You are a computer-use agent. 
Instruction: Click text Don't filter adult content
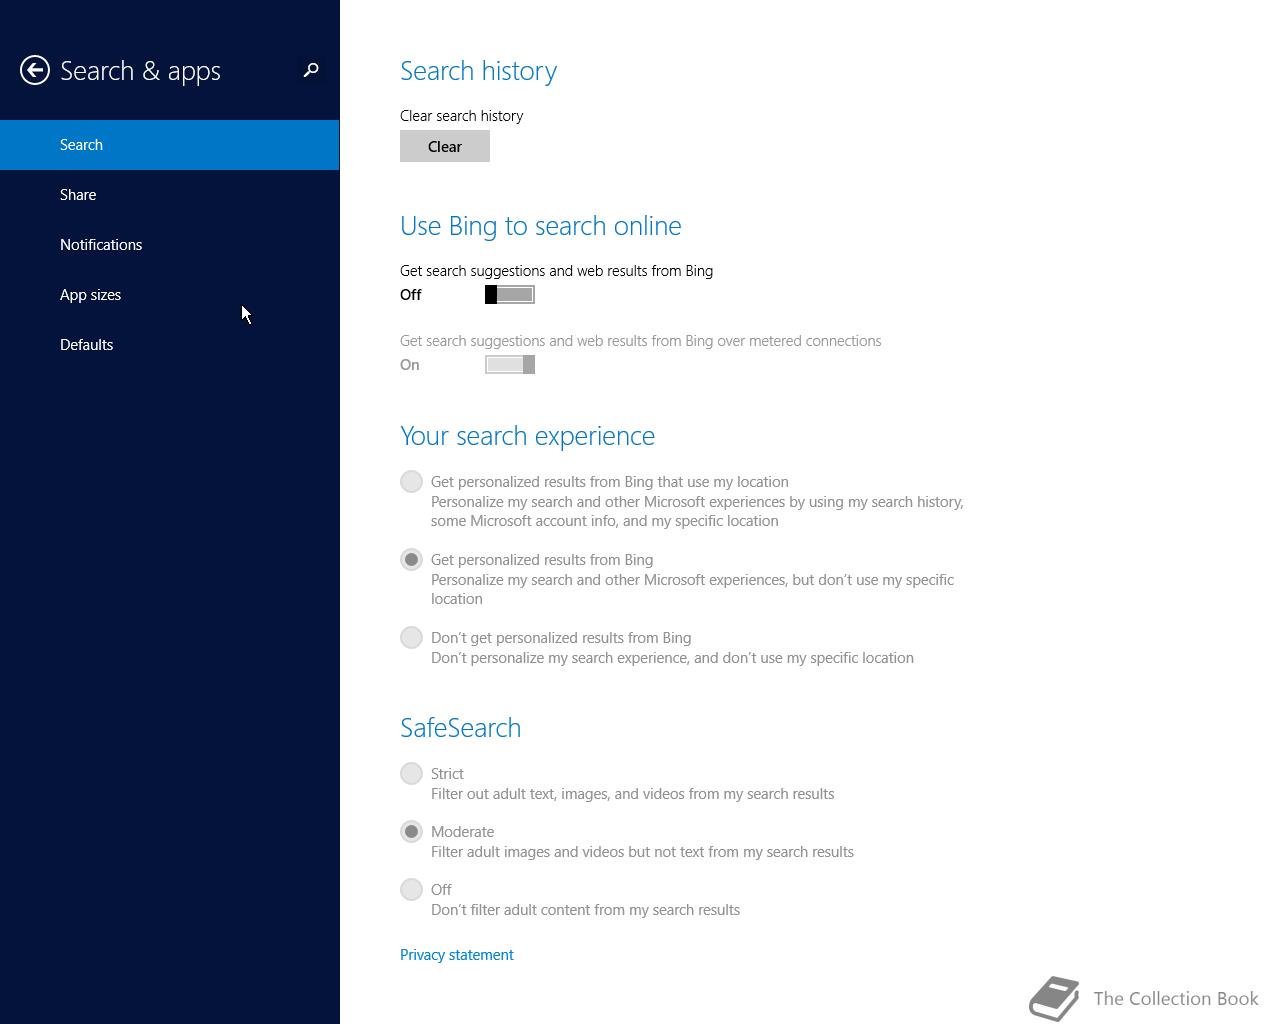point(585,910)
